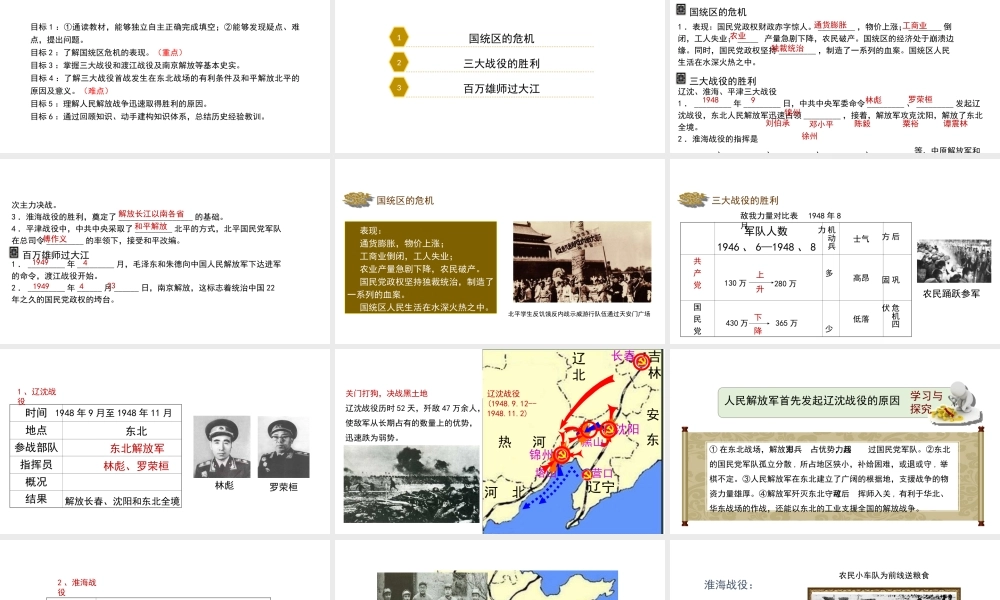Click the heading 淮海战役： in the bottom slide
The image size is (1000, 600).
point(728,585)
